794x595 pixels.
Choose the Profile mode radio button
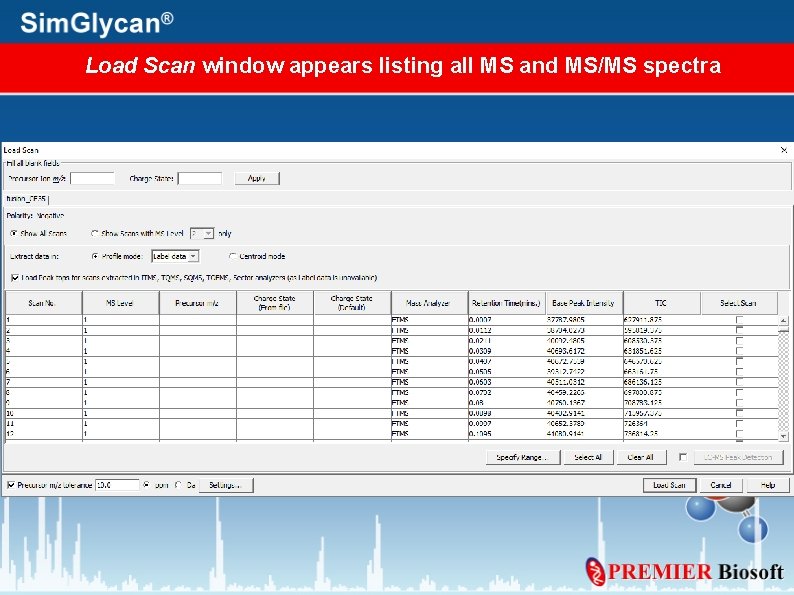(x=95, y=256)
